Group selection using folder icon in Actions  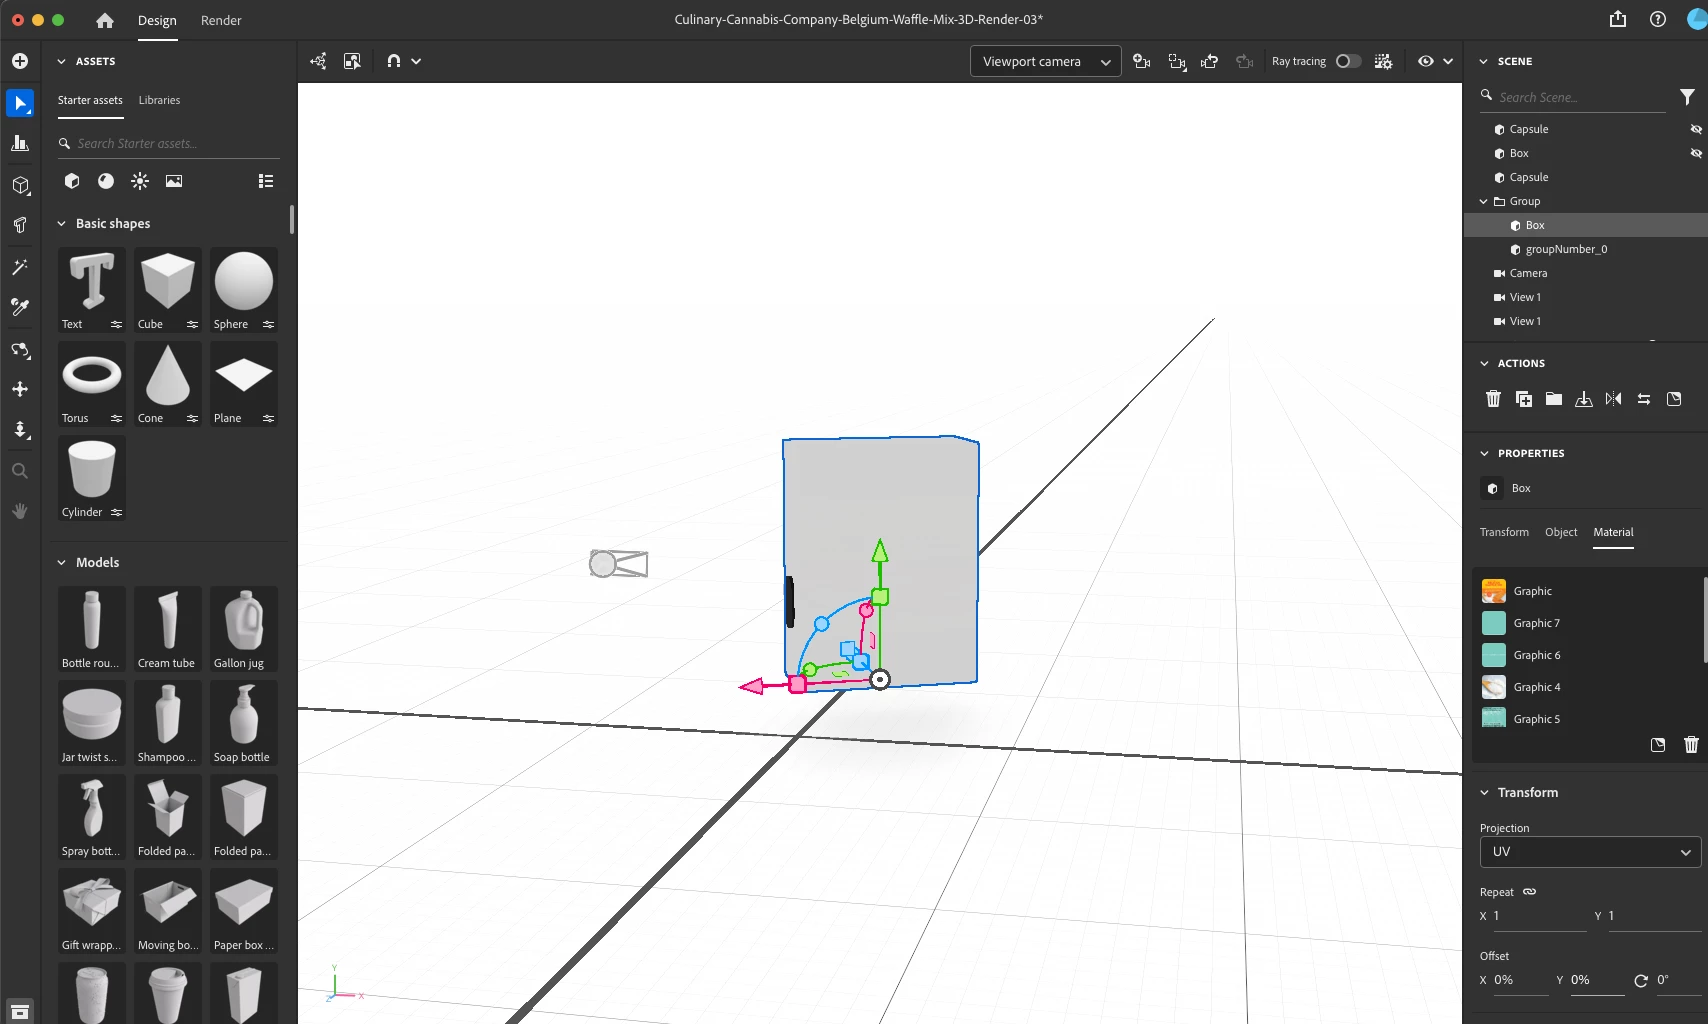click(1554, 399)
